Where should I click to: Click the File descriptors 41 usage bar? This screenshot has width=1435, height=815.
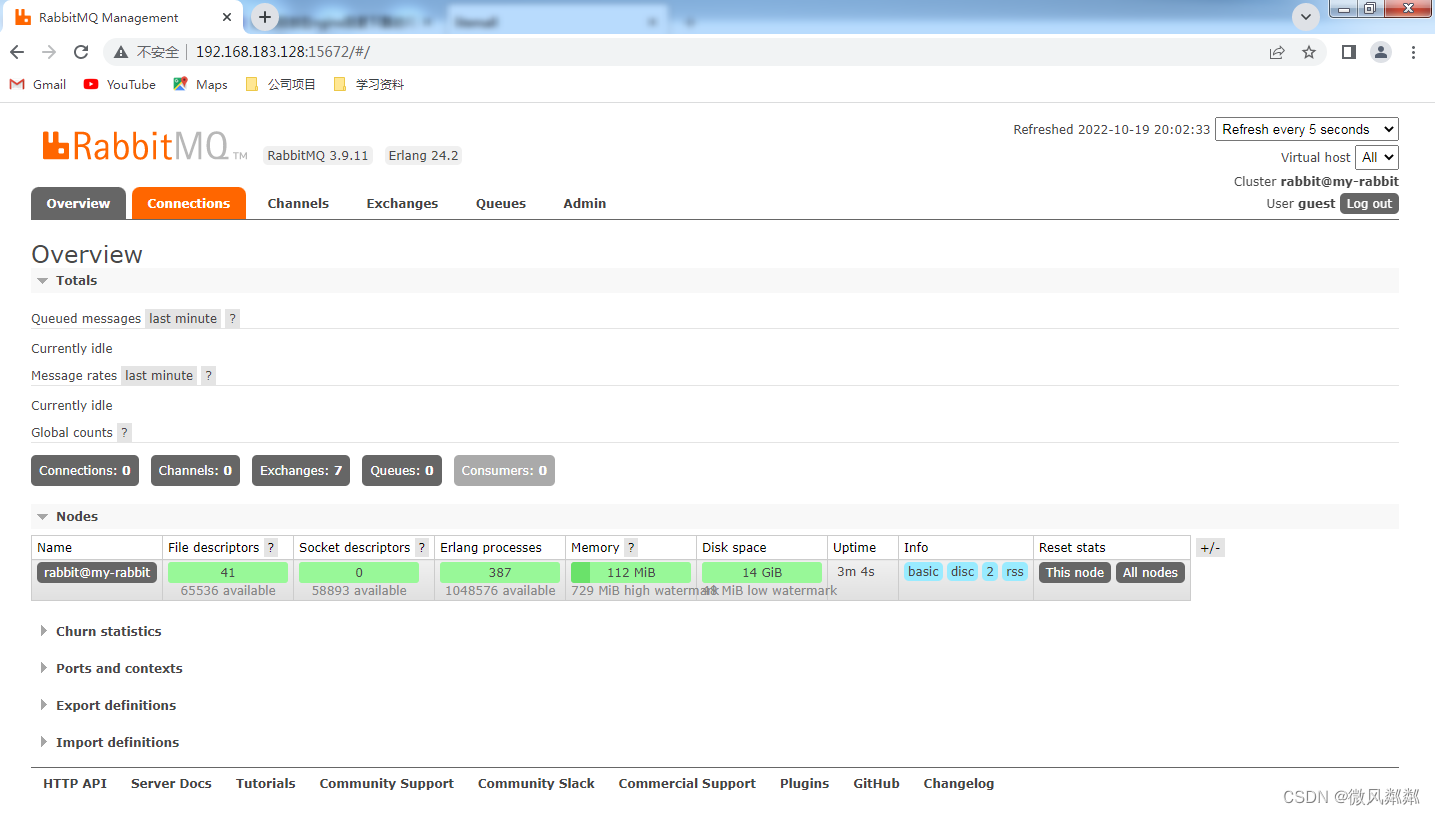click(228, 573)
